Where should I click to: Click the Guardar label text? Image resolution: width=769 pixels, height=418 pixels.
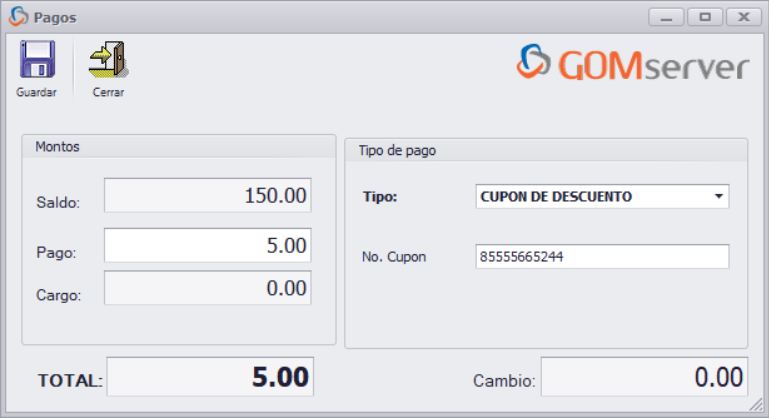(36, 92)
